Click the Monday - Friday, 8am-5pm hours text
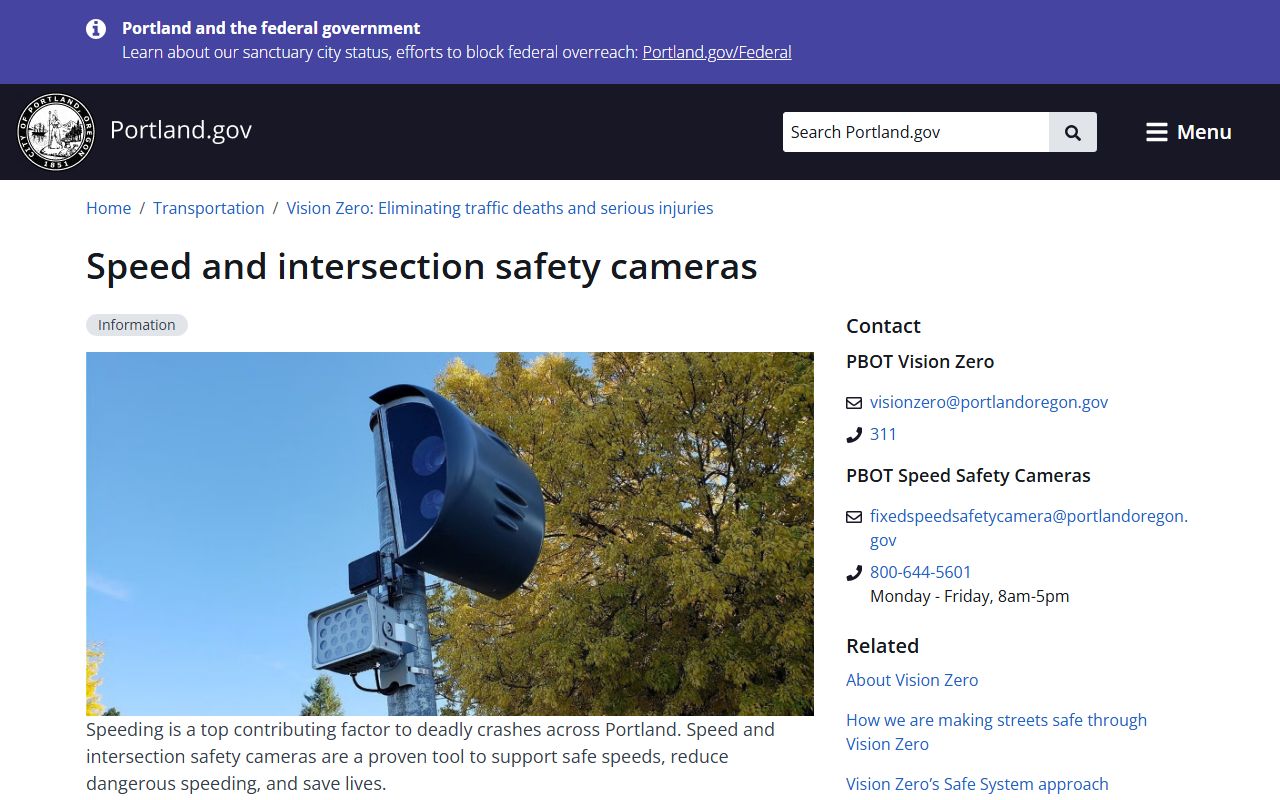The image size is (1280, 800). (x=969, y=596)
